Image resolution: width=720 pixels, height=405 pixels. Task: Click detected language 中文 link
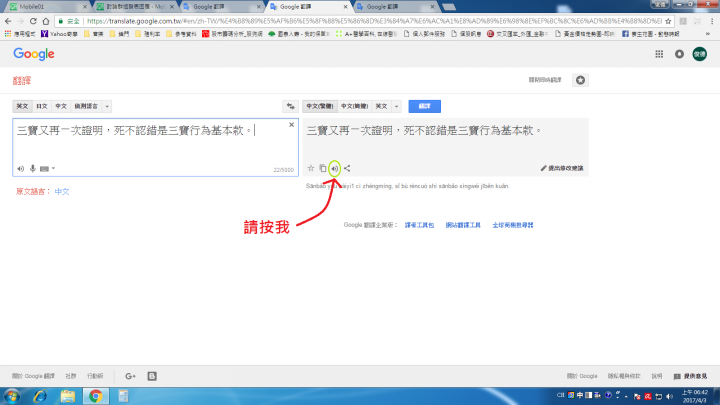pyautogui.click(x=62, y=191)
